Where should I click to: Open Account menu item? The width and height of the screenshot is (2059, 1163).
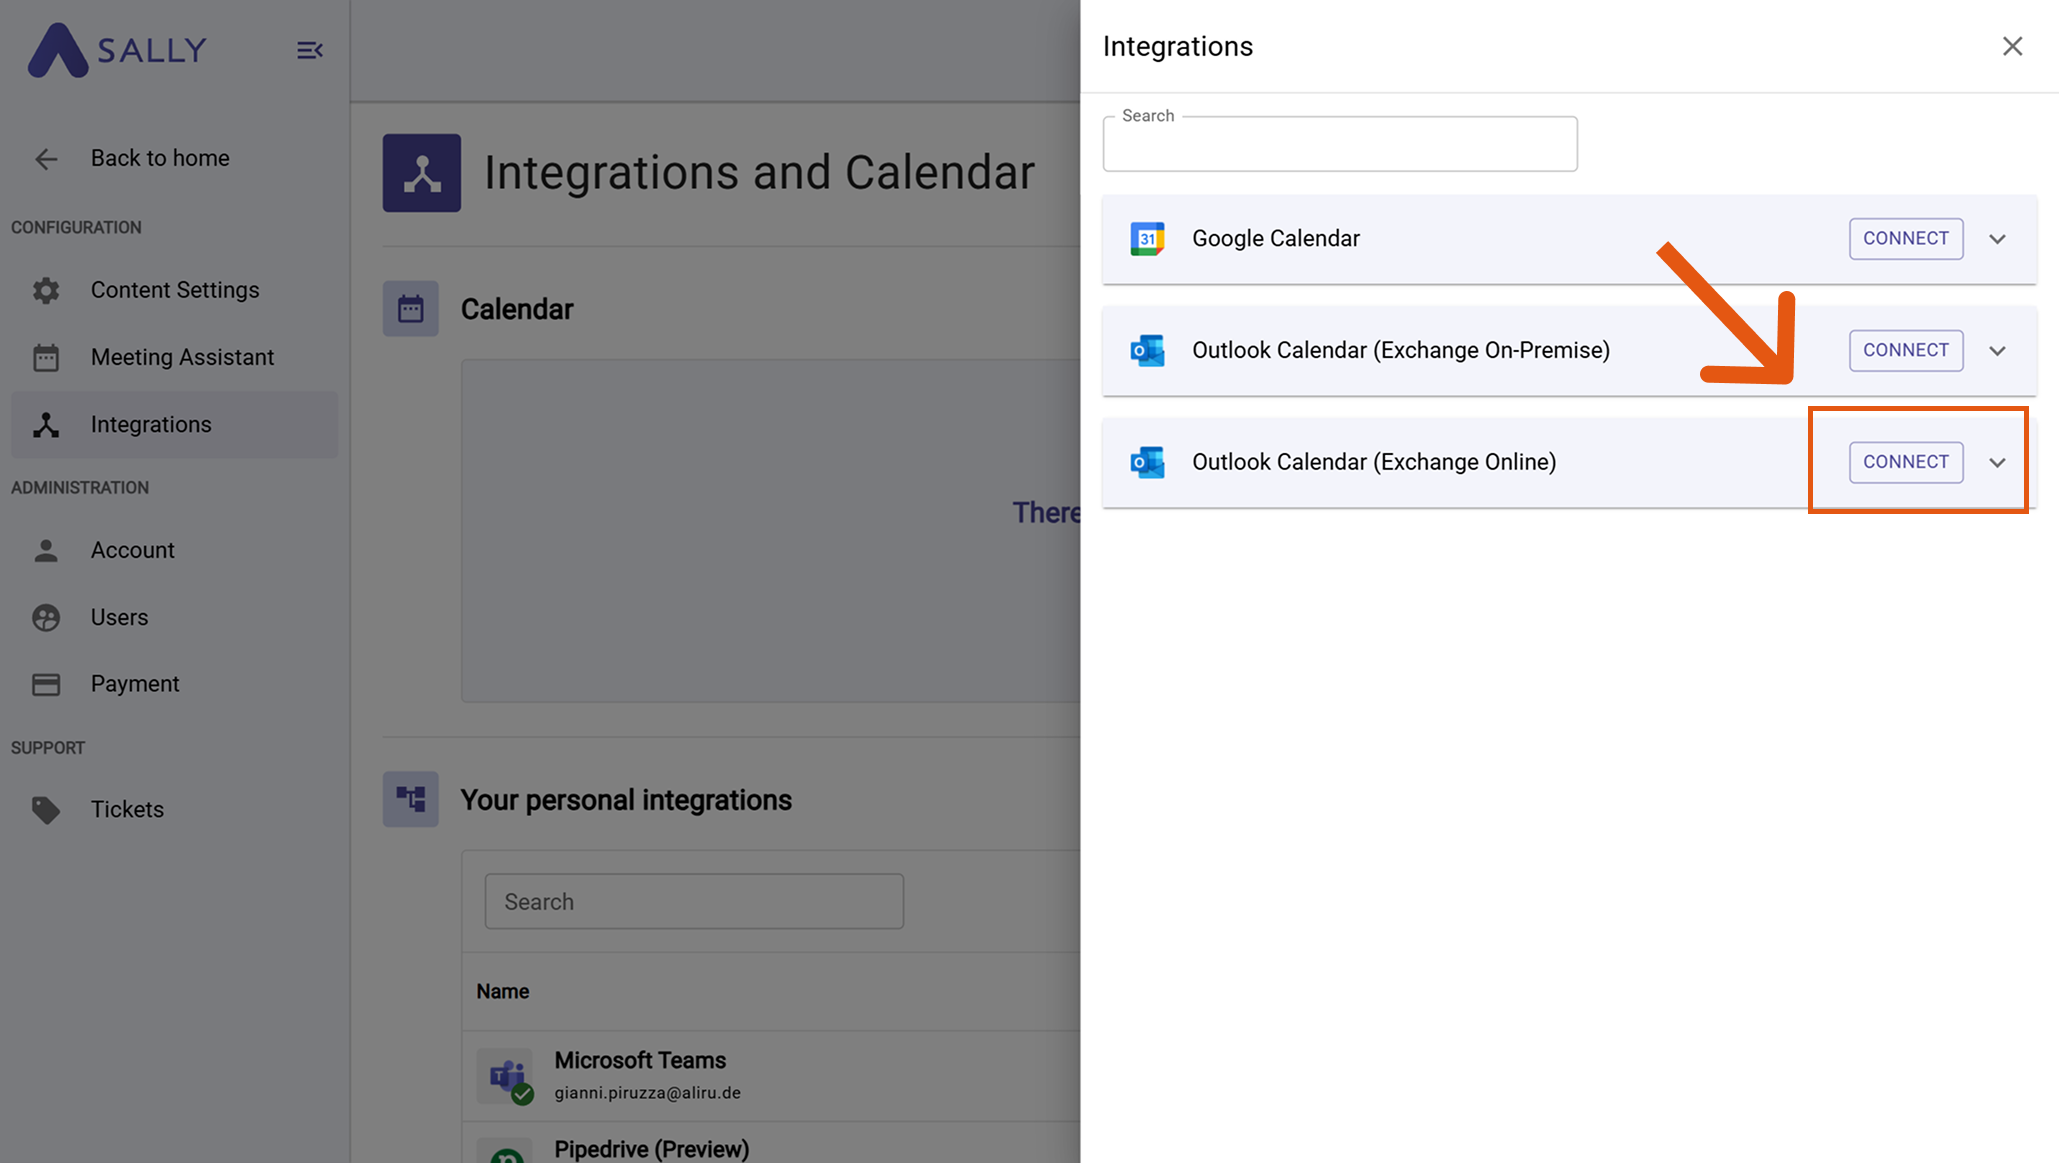175,551
